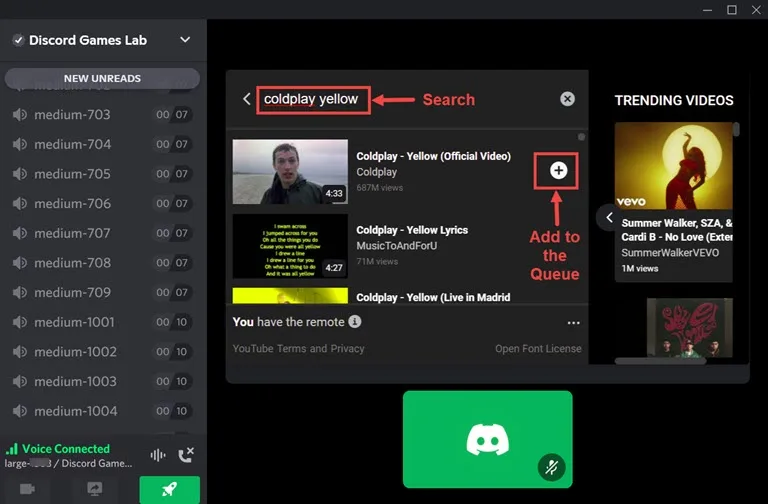Select Coldplay - Yellow (Official Video) title

(x=433, y=156)
